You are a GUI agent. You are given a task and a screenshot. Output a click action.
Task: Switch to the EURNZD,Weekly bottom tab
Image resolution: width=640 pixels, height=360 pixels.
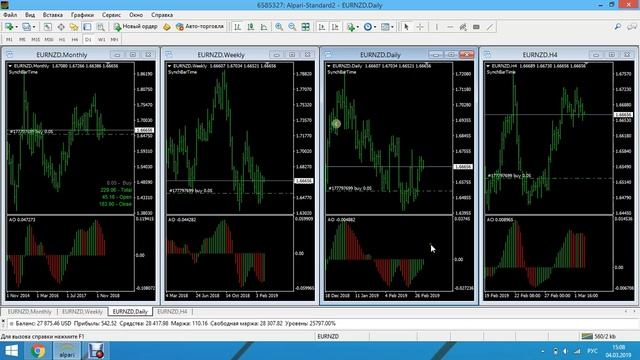[x=82, y=311]
